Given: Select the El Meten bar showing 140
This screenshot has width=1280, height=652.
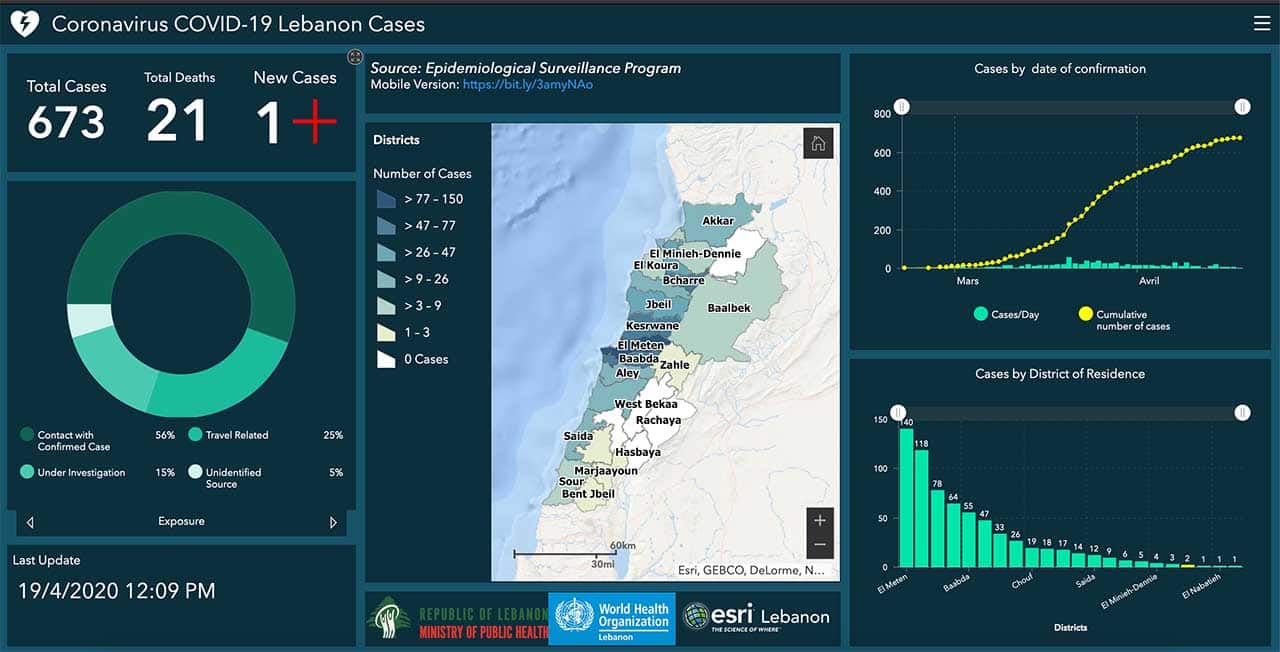Looking at the screenshot, I should (x=906, y=498).
